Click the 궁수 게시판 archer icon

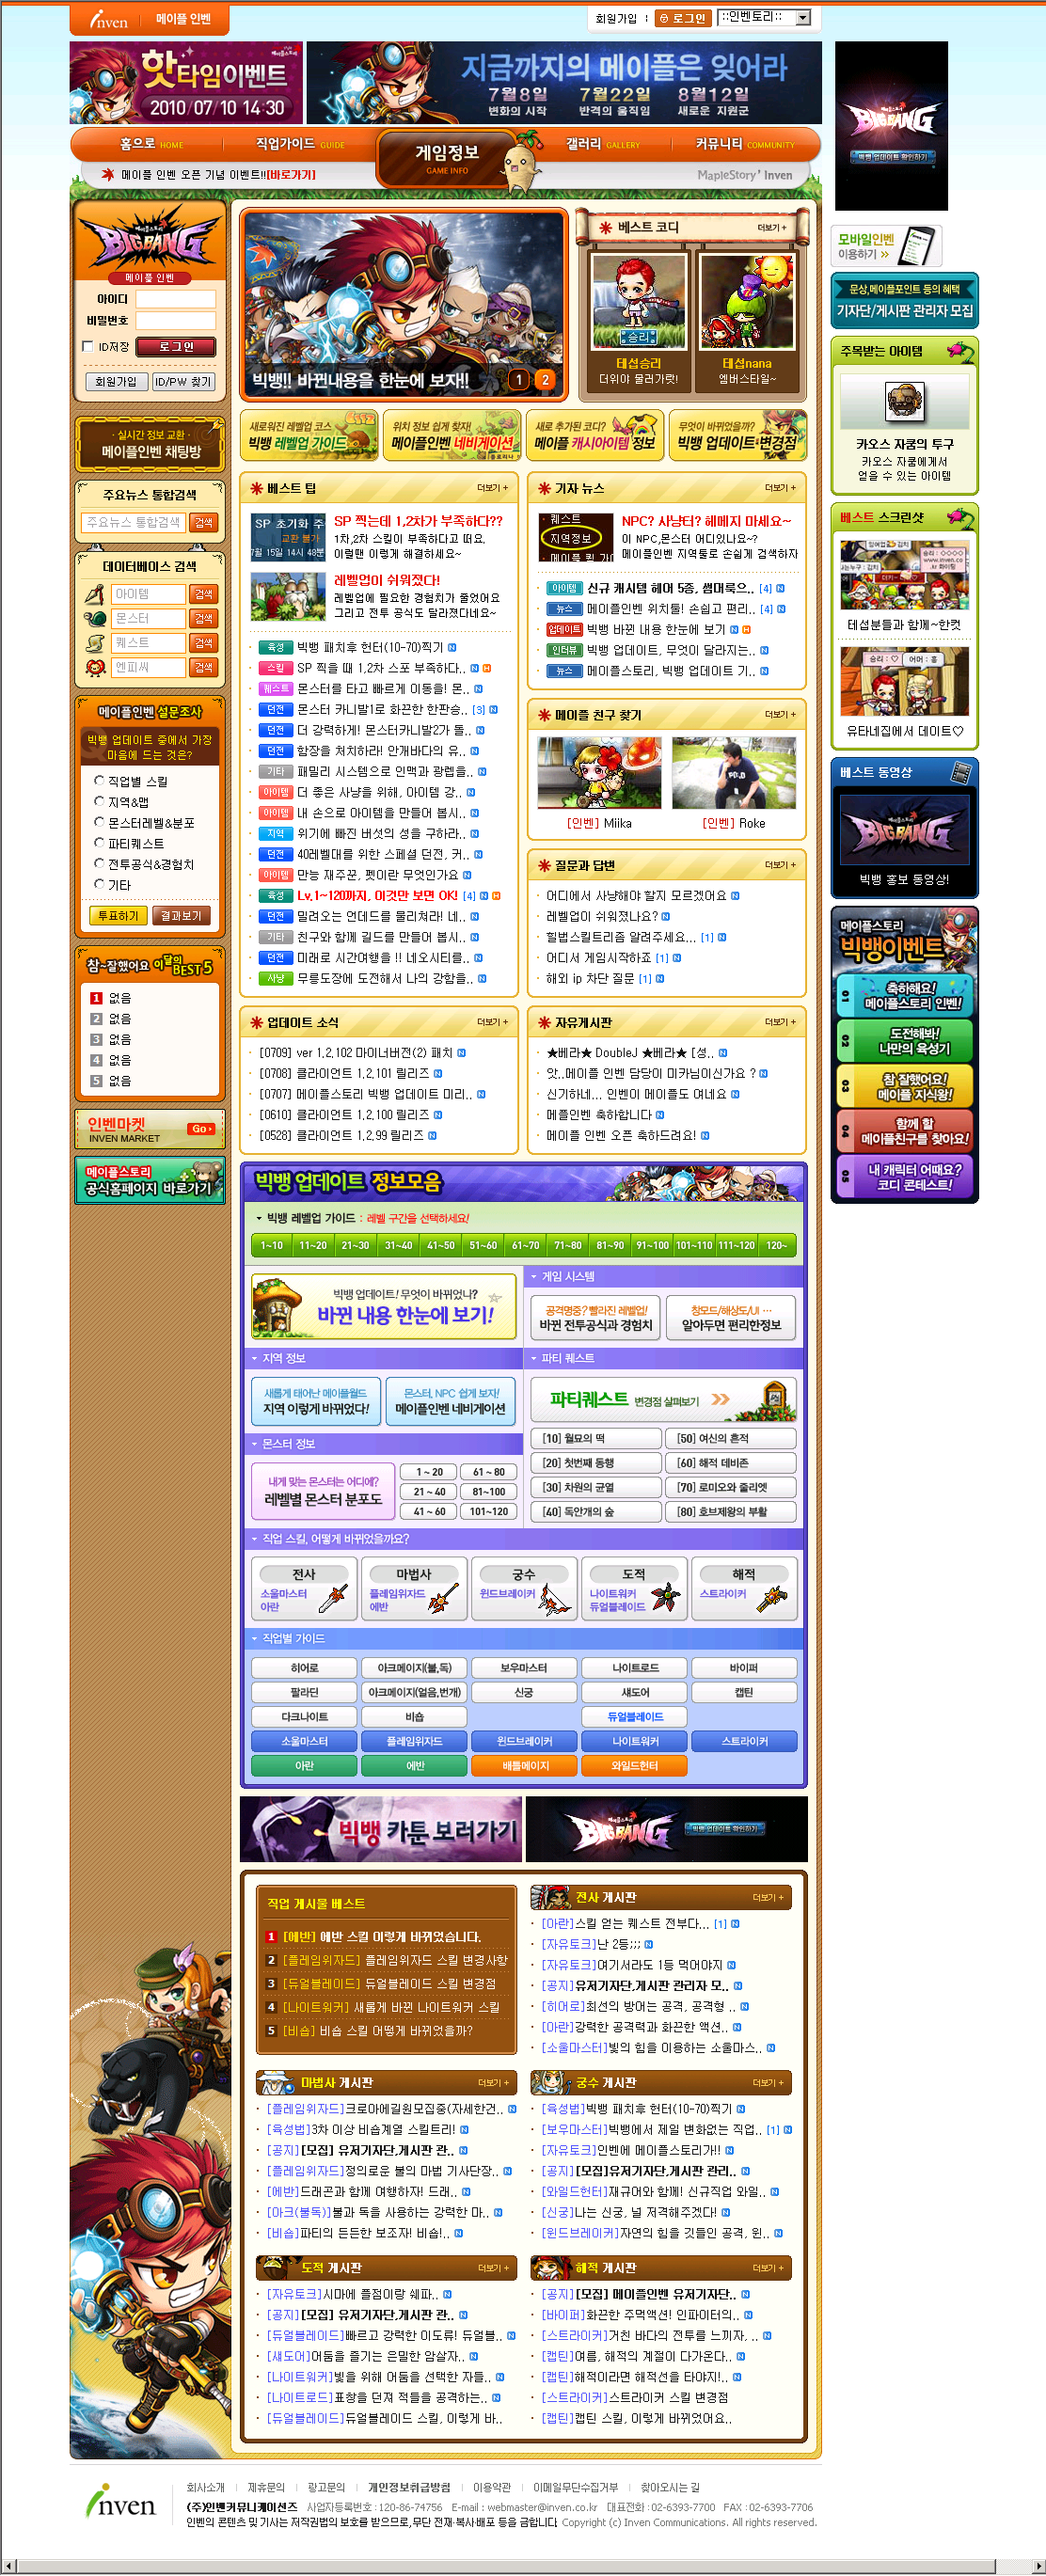550,2082
